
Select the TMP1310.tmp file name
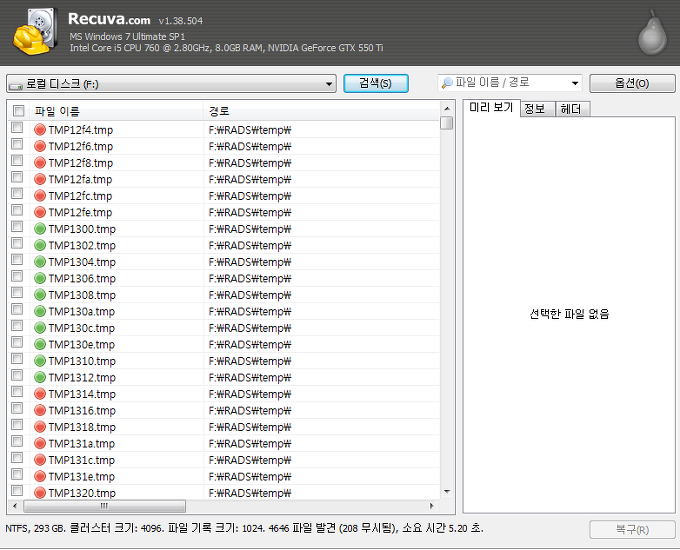(82, 361)
